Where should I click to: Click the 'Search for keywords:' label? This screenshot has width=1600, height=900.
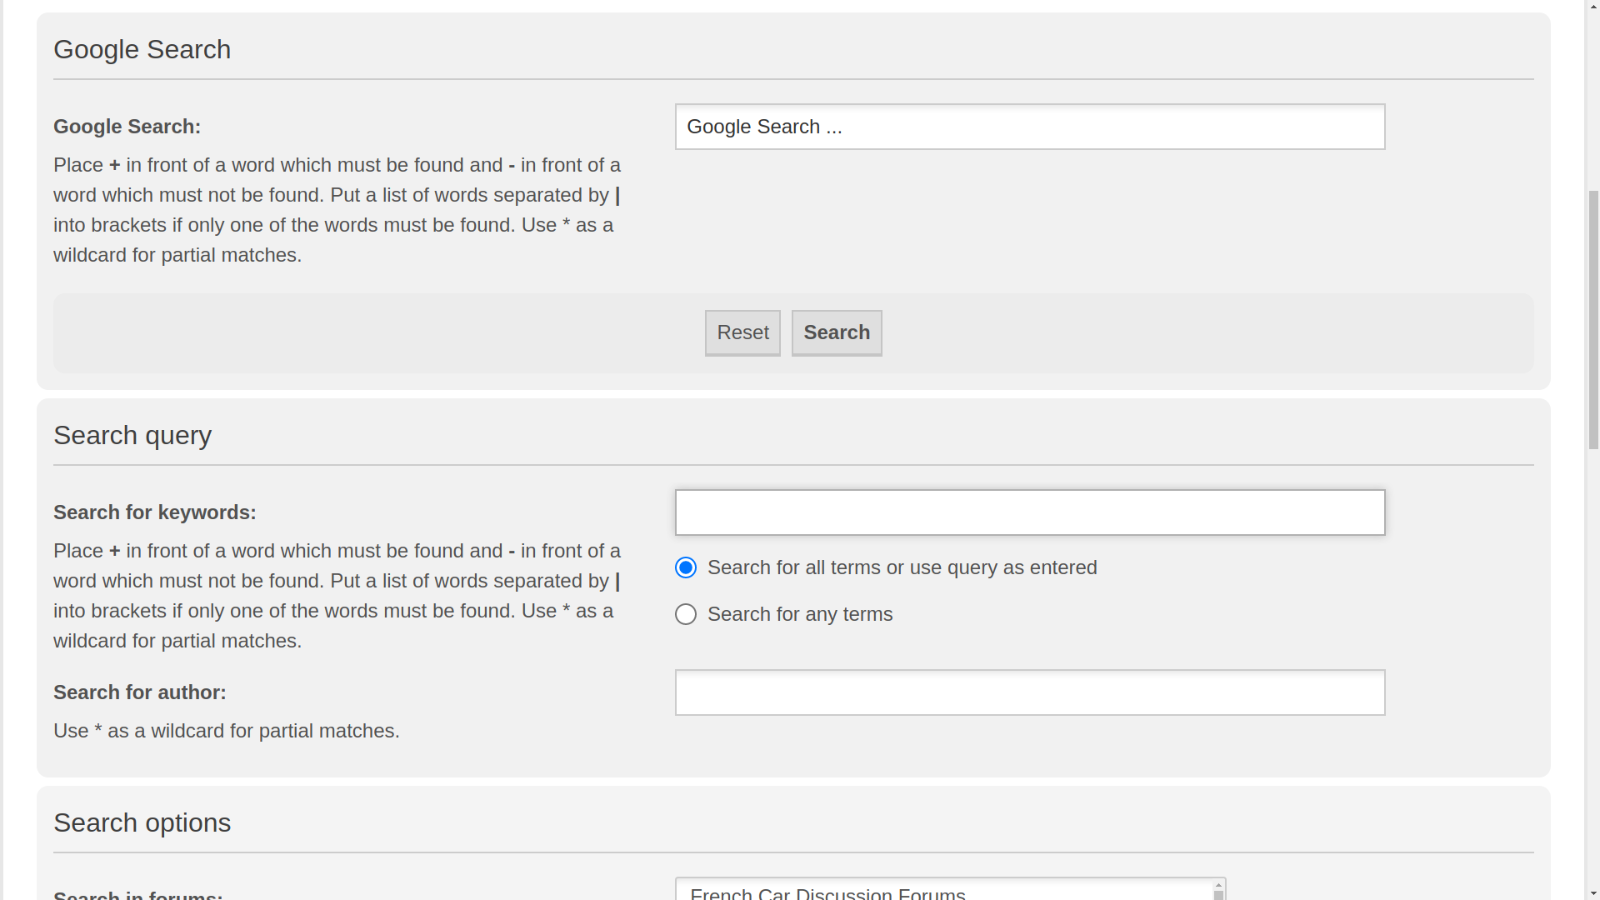click(x=155, y=513)
